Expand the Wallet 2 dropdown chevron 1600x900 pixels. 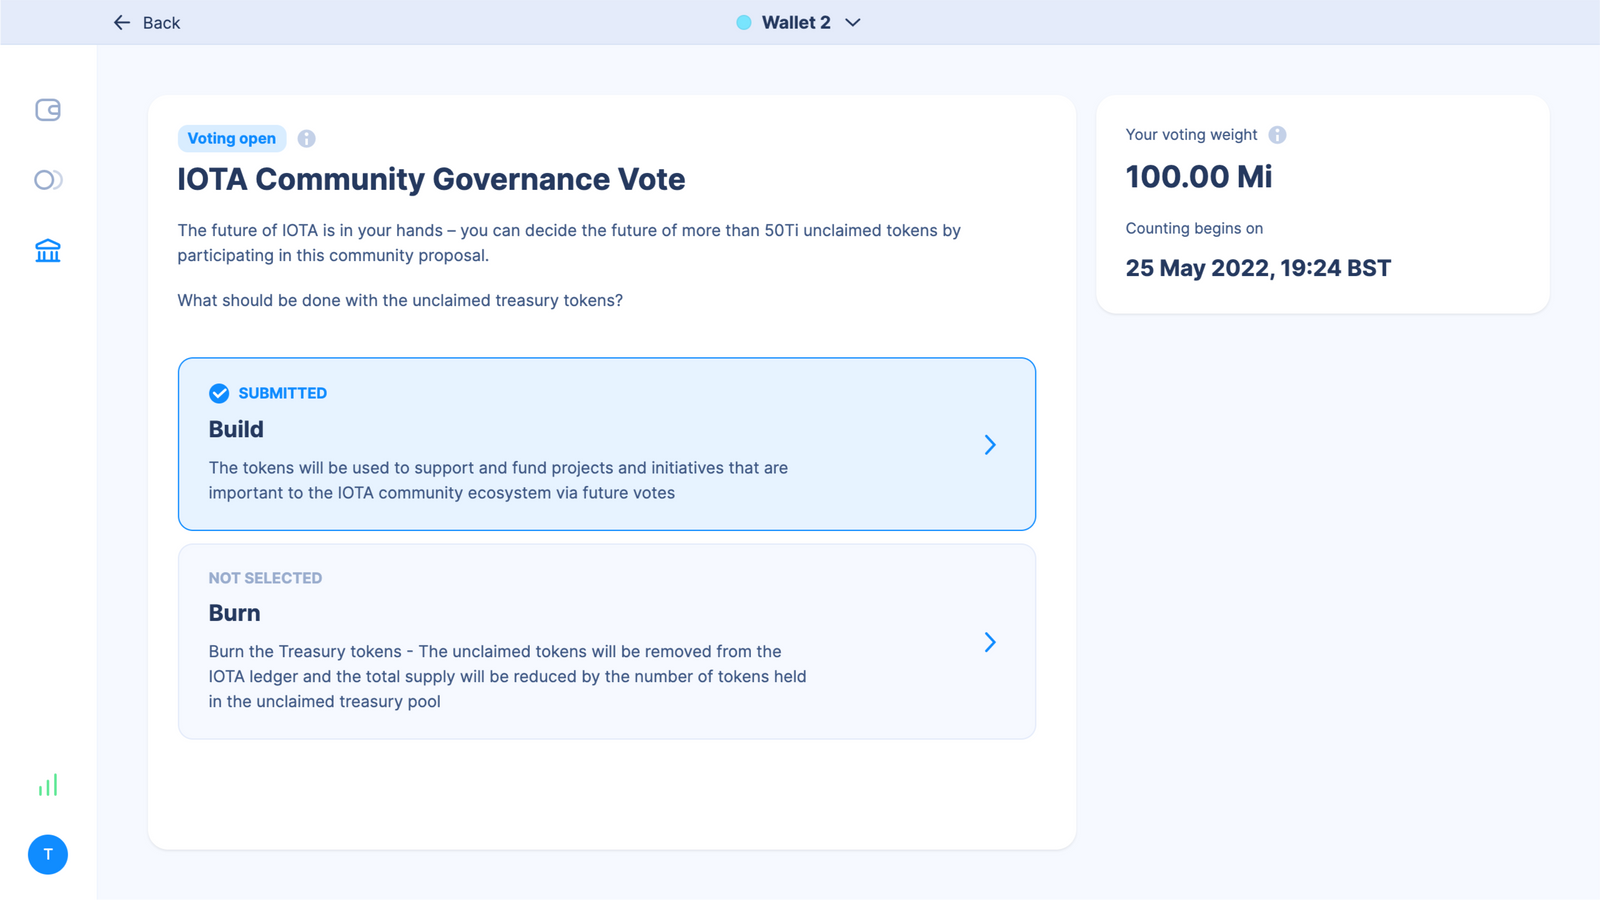click(x=853, y=22)
